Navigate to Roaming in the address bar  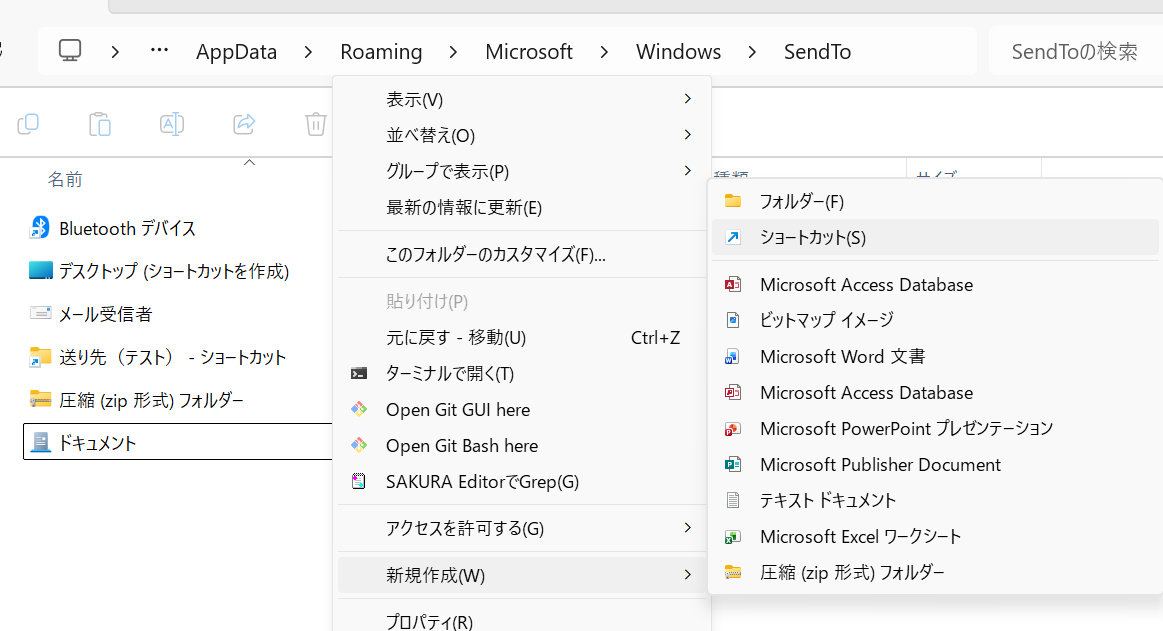[381, 52]
